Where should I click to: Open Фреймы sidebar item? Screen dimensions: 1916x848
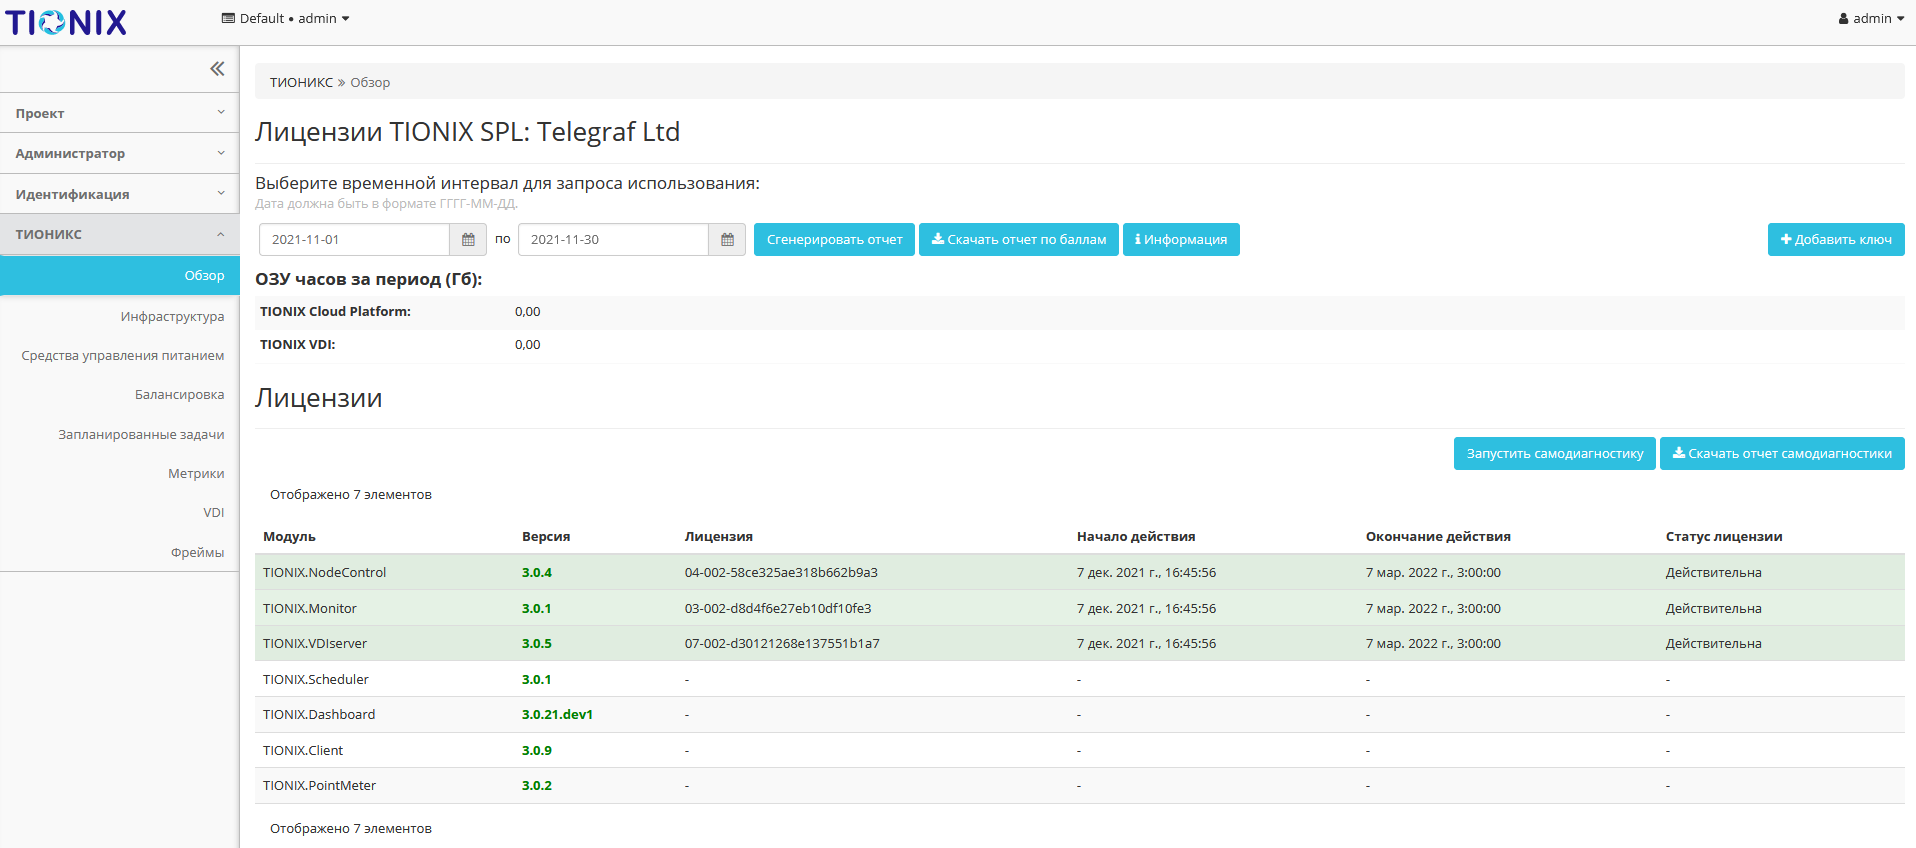tap(197, 552)
